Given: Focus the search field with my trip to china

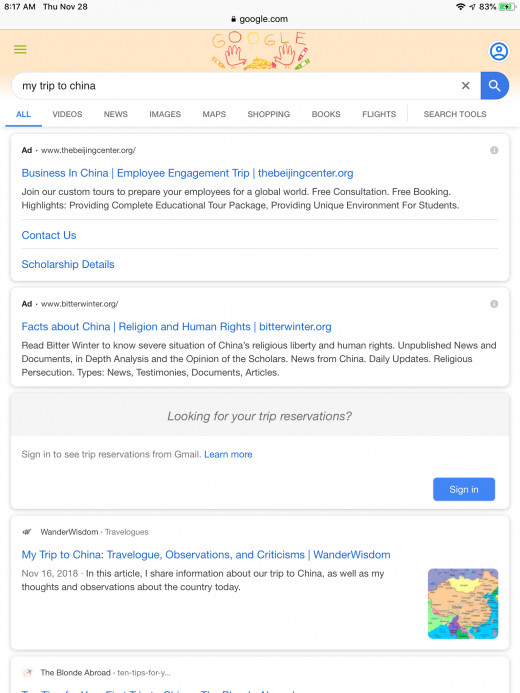Looking at the screenshot, I should (x=234, y=86).
